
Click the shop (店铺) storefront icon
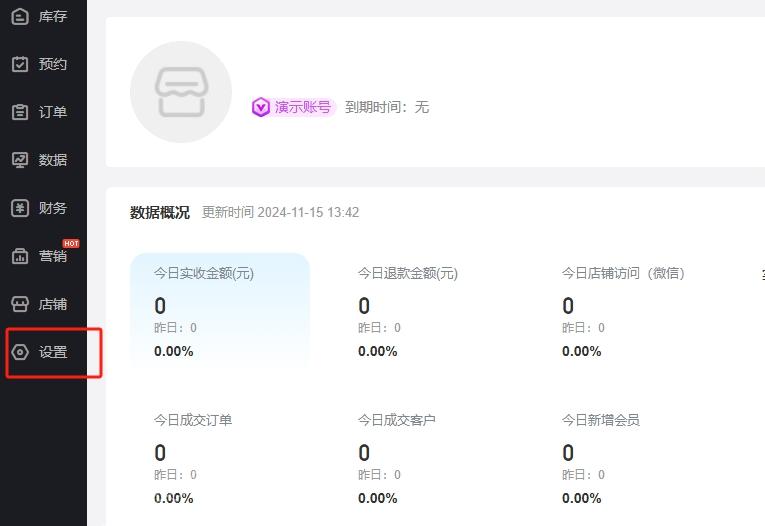[x=20, y=304]
